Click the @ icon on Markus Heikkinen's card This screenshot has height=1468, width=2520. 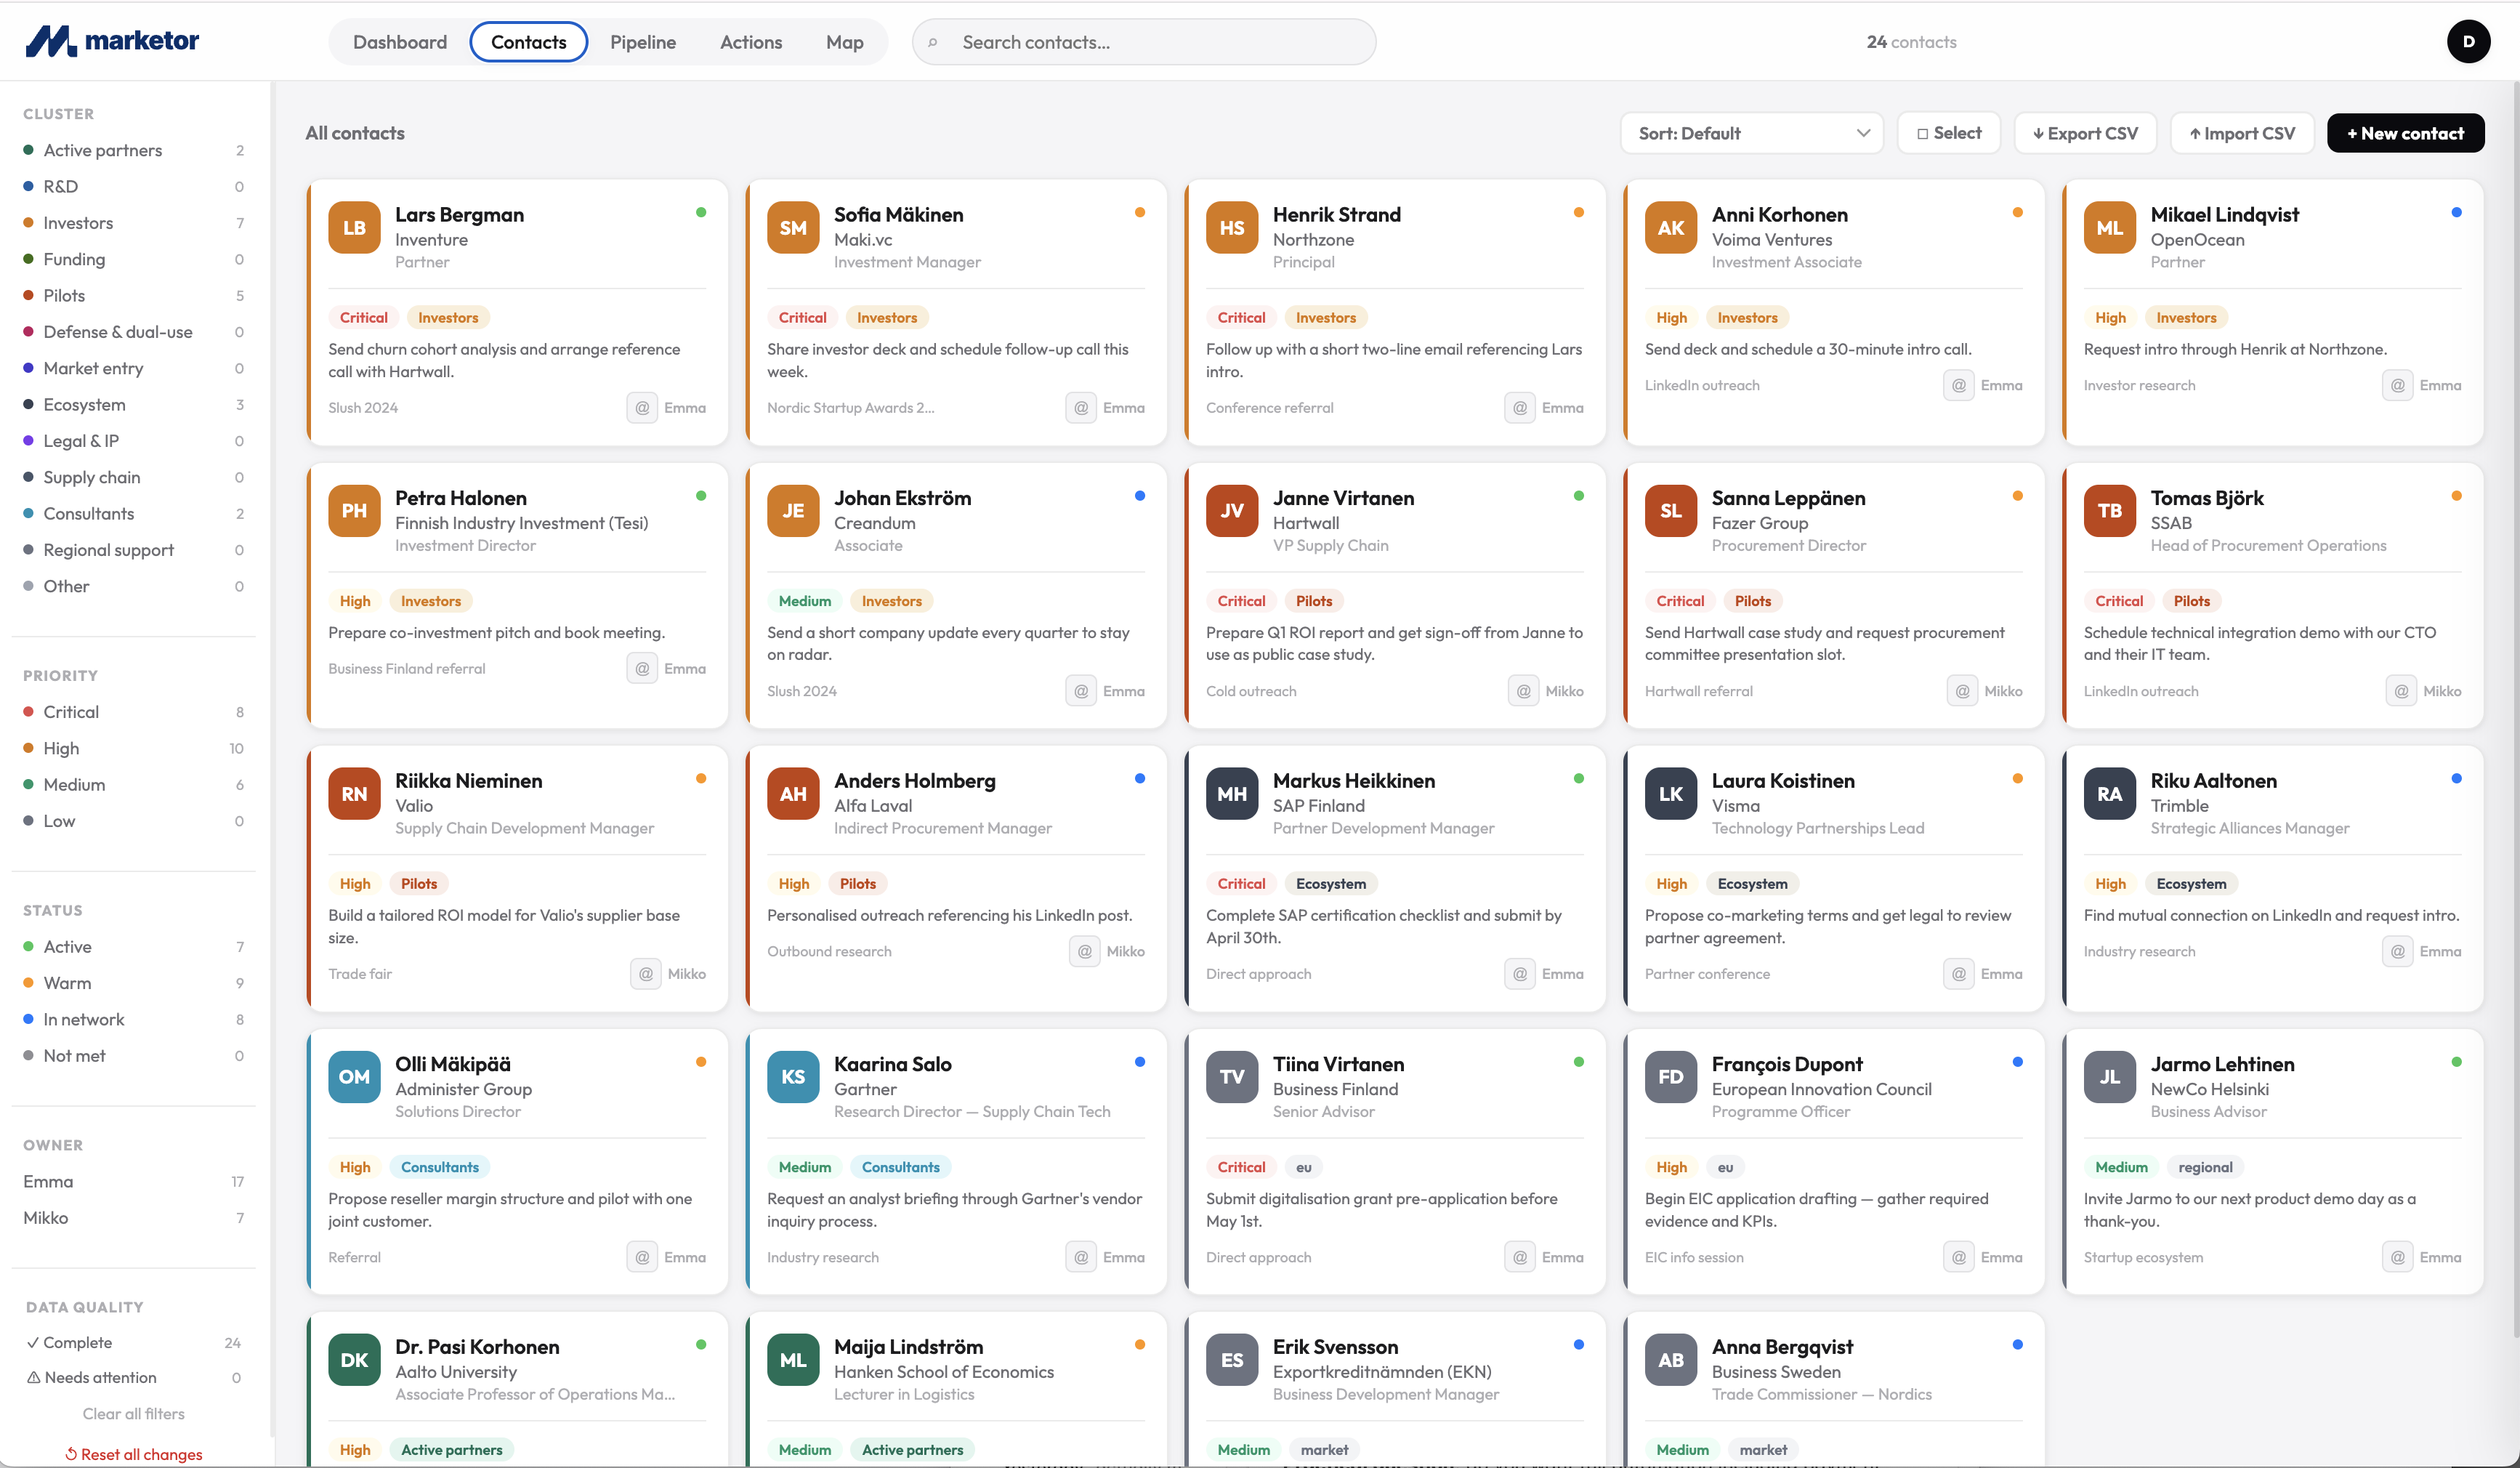[x=1520, y=974]
